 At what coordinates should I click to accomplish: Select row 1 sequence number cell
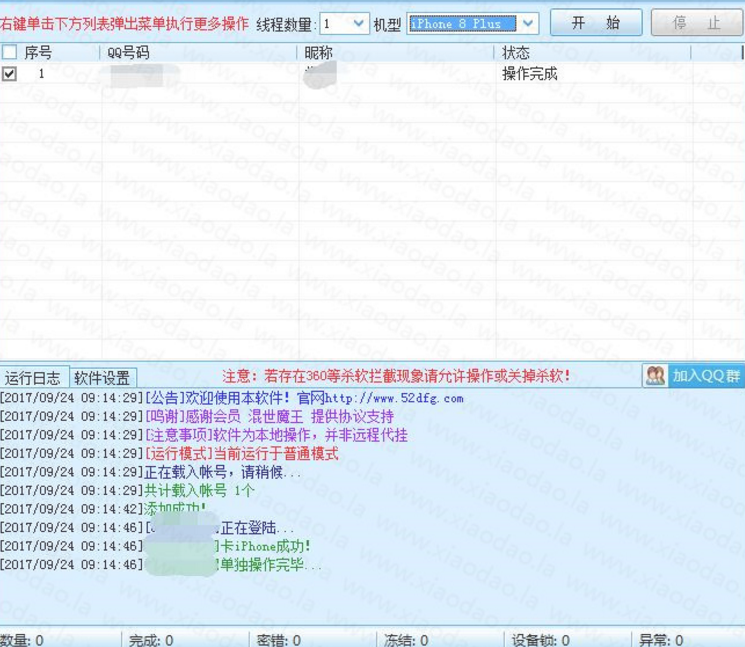41,74
